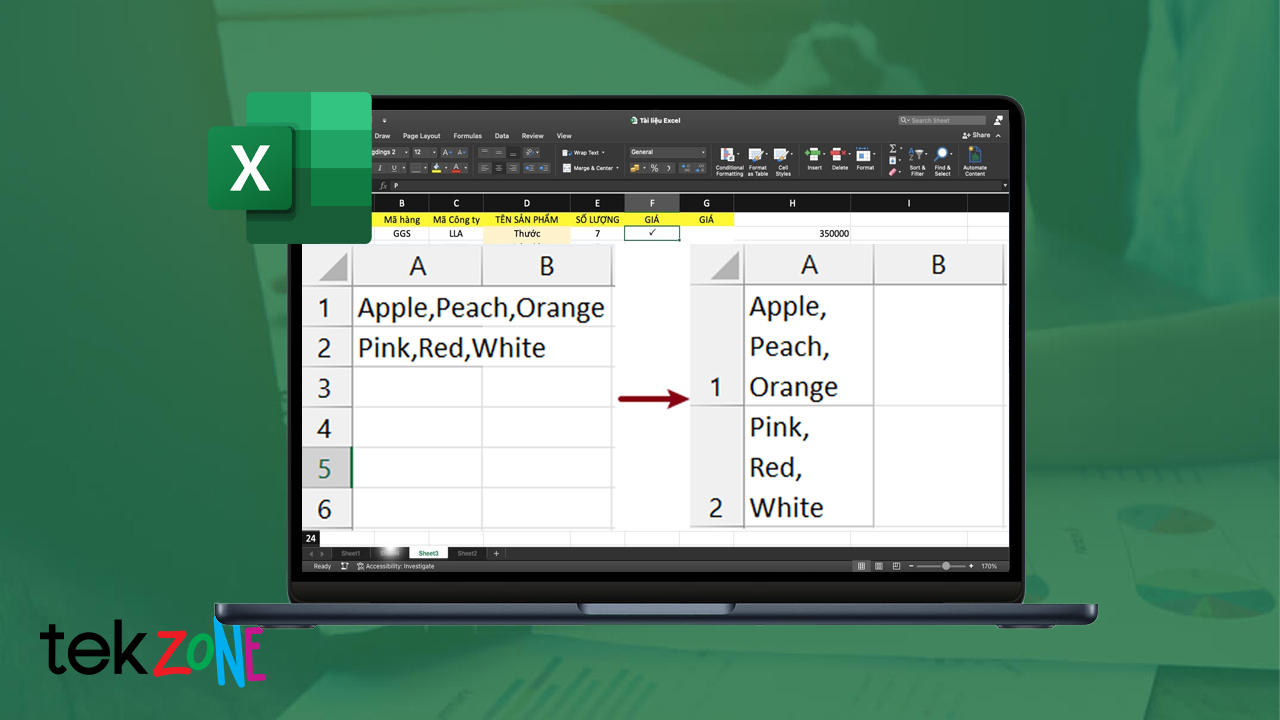This screenshot has width=1280, height=720.
Task: Click Automate Content icon
Action: 975,155
